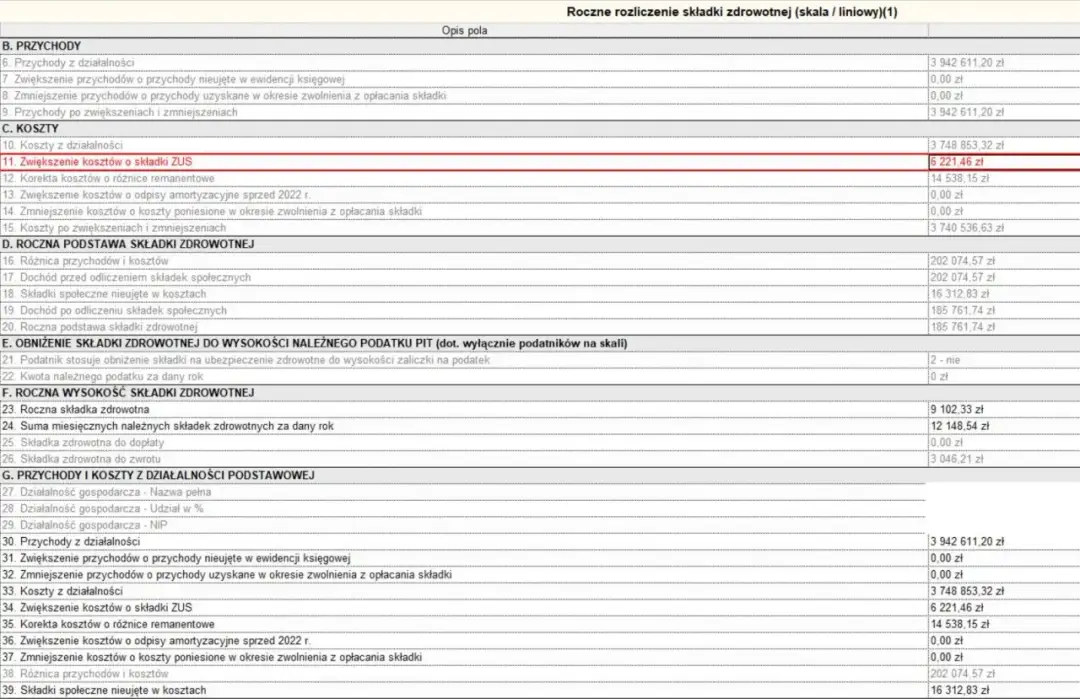
Task: Click value '185 761,74 zł' in row 20
Action: click(x=963, y=327)
